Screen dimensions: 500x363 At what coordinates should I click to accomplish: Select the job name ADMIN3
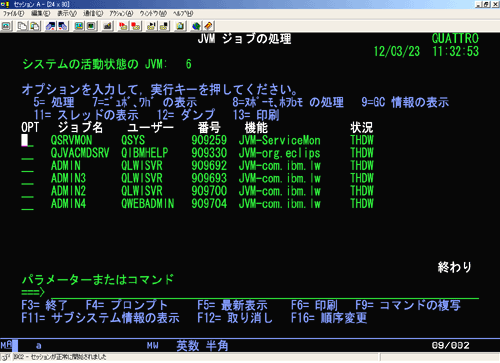[x=68, y=178]
